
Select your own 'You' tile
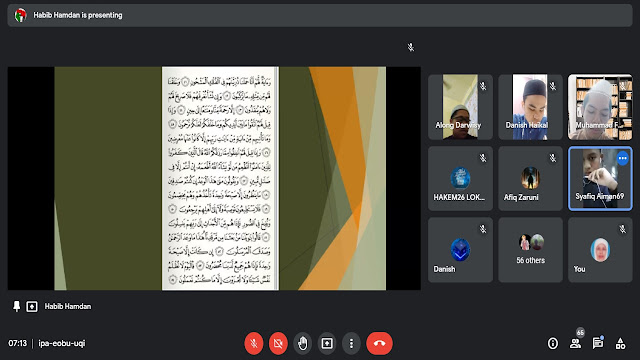coord(600,249)
